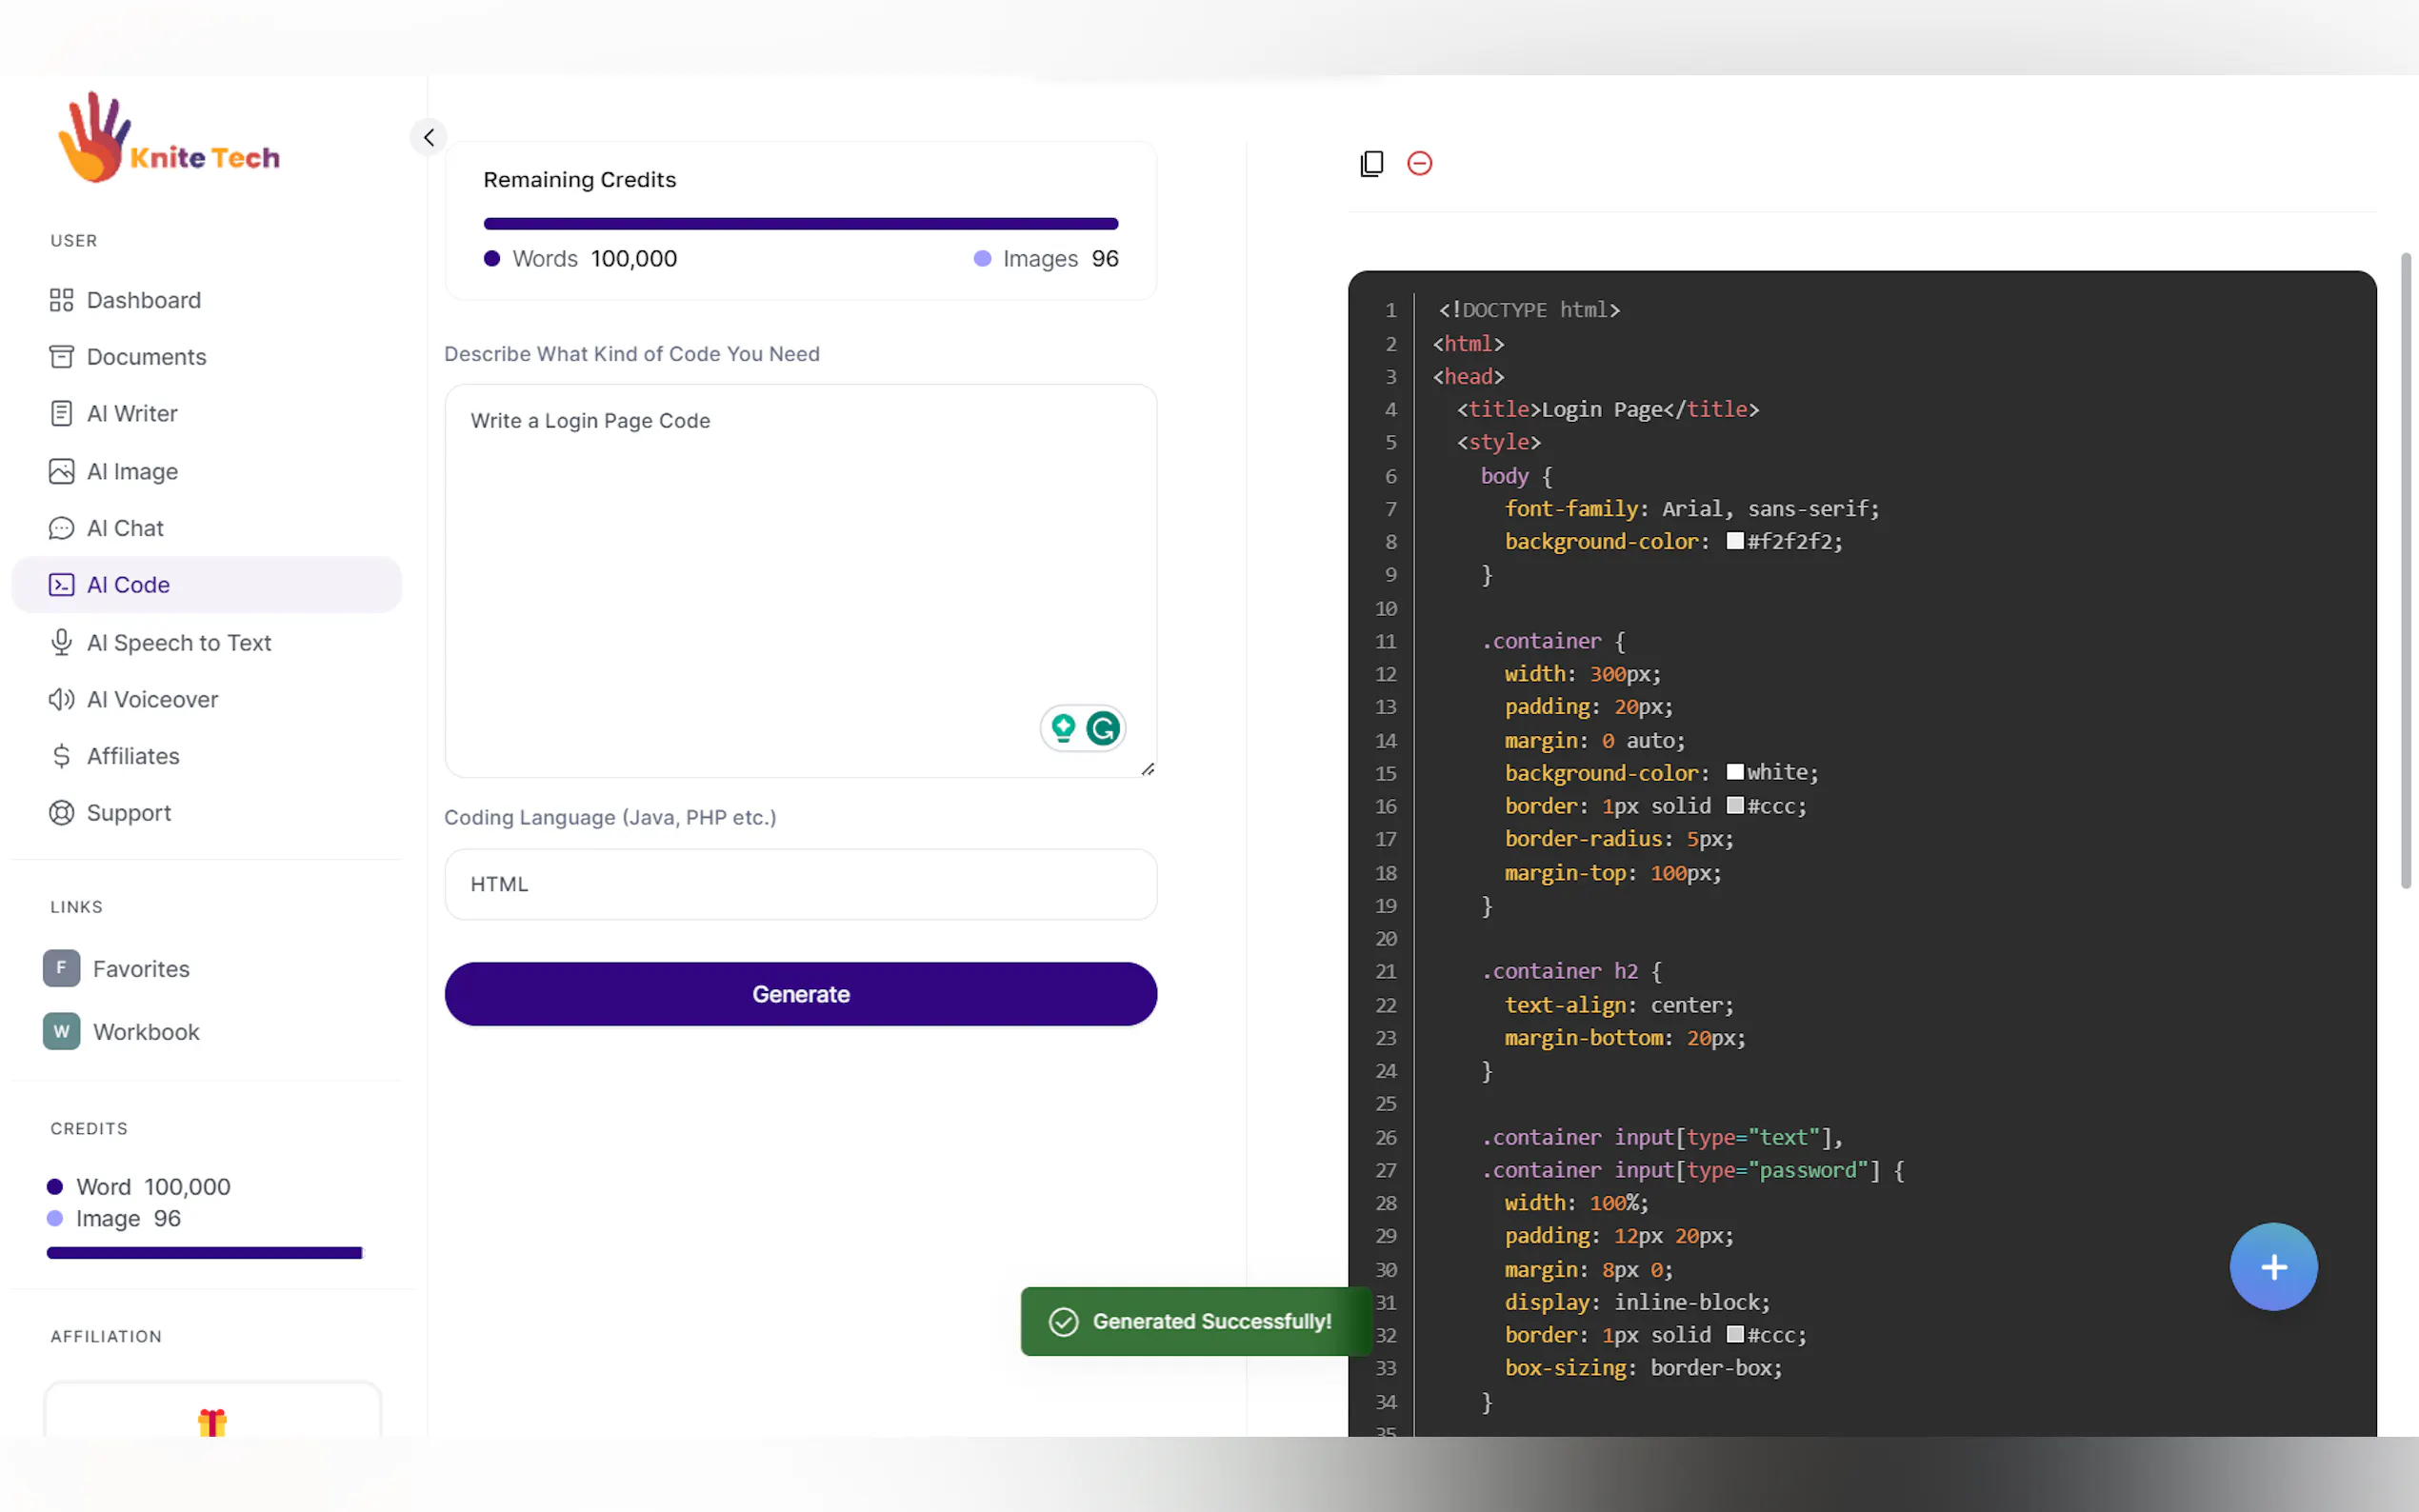
Task: Click the green lightbulb suggestion icon
Action: pos(1063,728)
